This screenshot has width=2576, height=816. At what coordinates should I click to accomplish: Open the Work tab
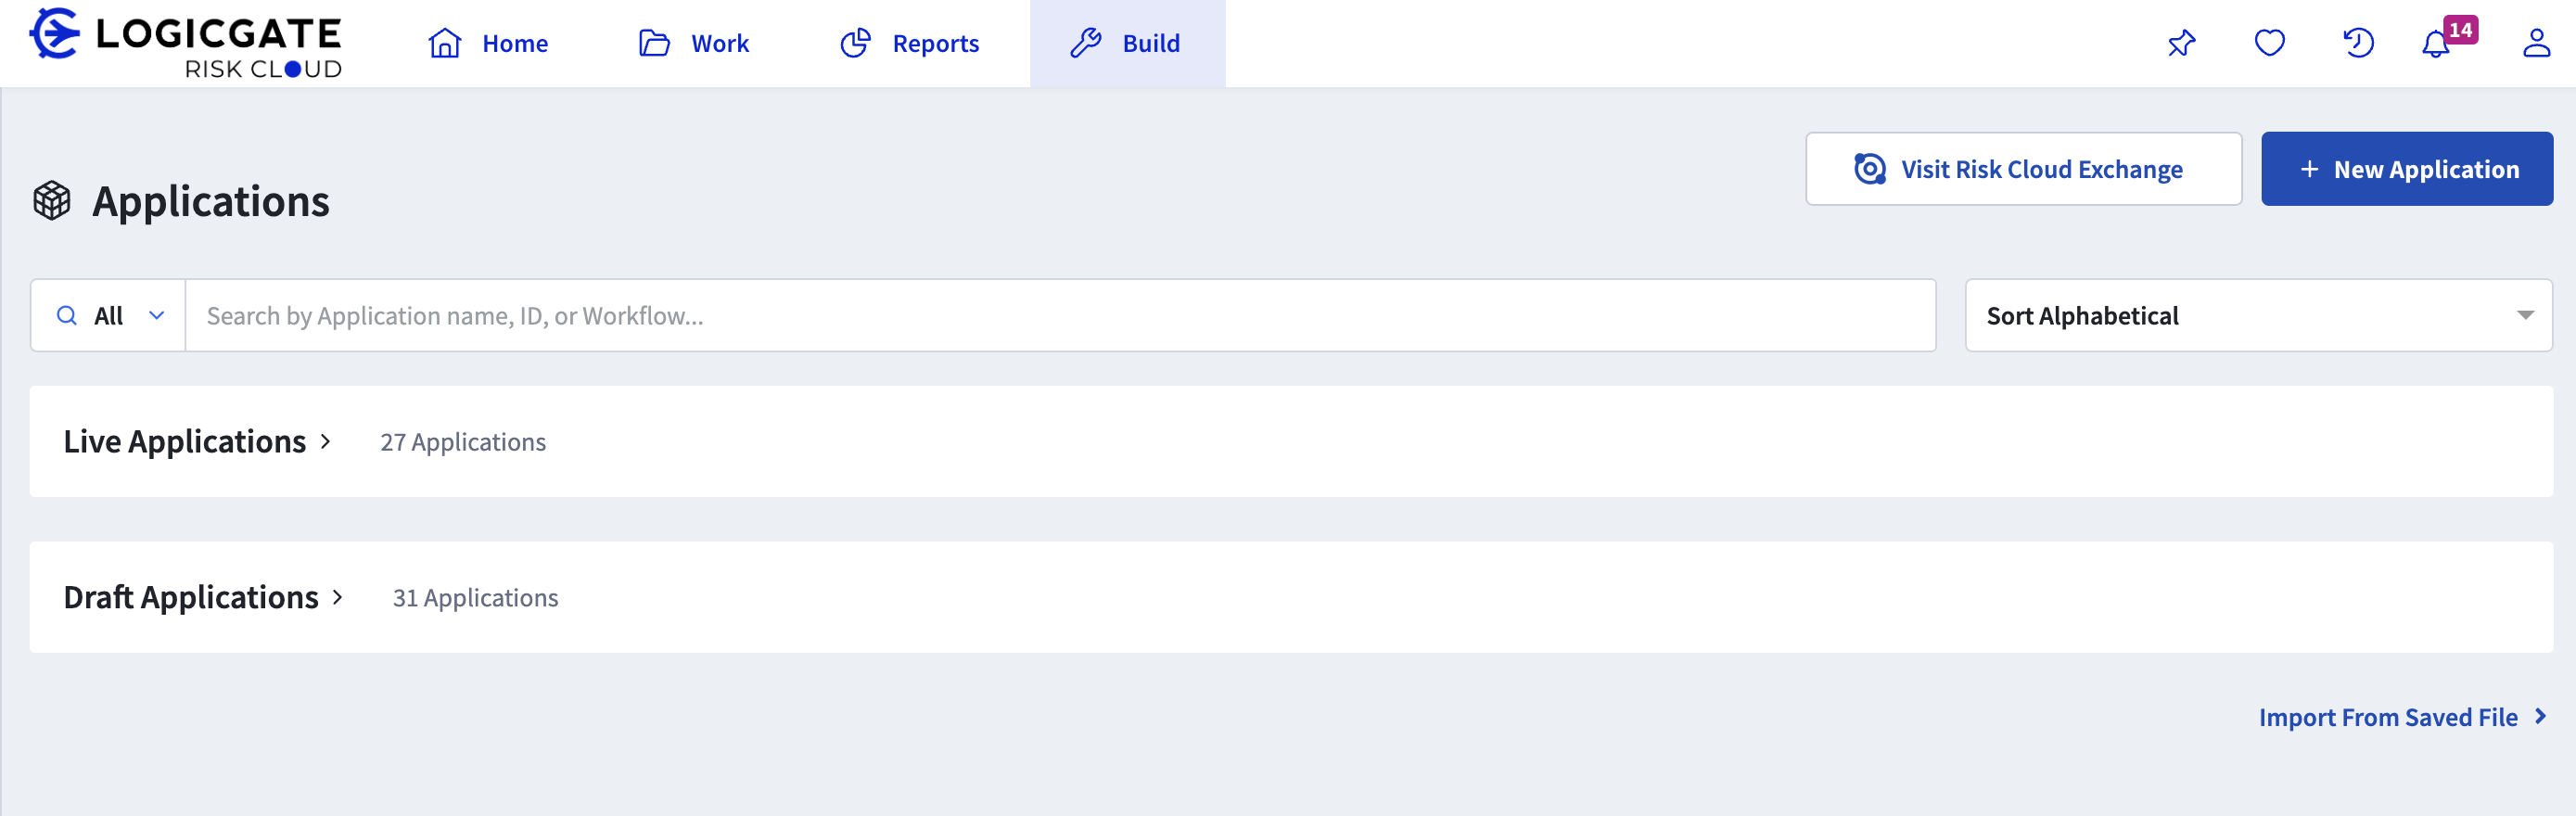694,43
